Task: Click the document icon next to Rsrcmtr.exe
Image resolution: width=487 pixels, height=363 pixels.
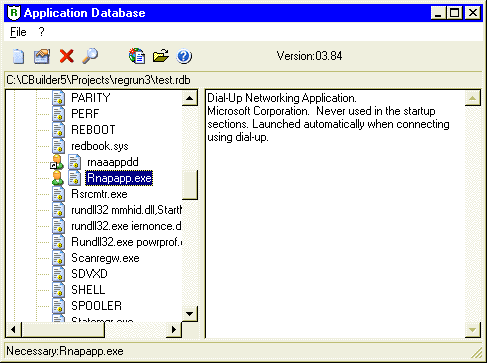Action: 59,194
